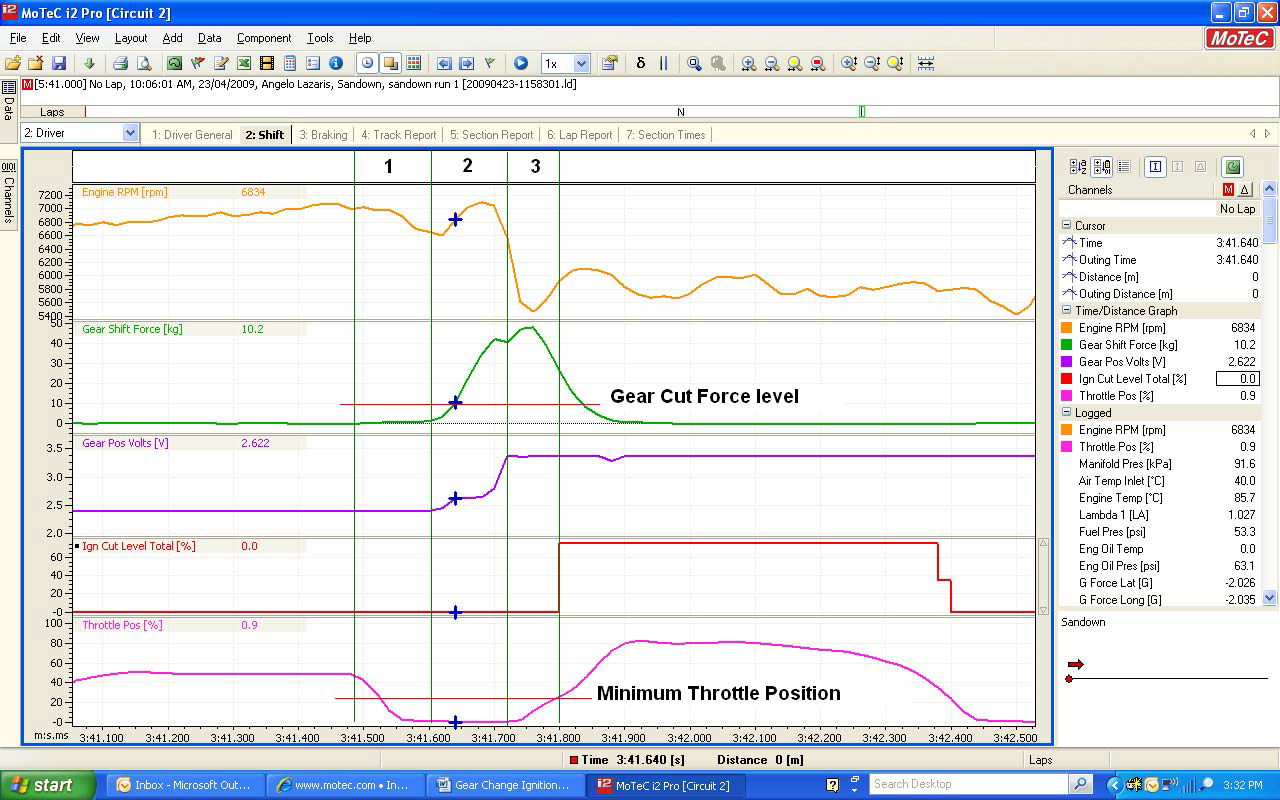Click the zoom-out-fully red magnifier icon

(x=818, y=63)
